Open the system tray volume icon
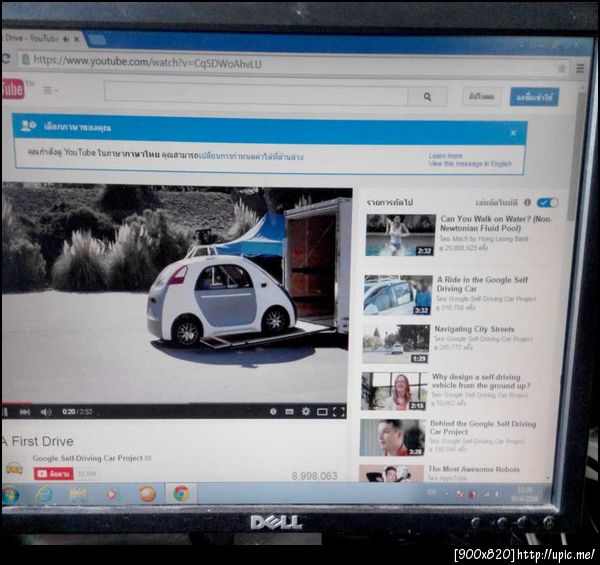Screen dimensions: 600x565 [x=497, y=494]
